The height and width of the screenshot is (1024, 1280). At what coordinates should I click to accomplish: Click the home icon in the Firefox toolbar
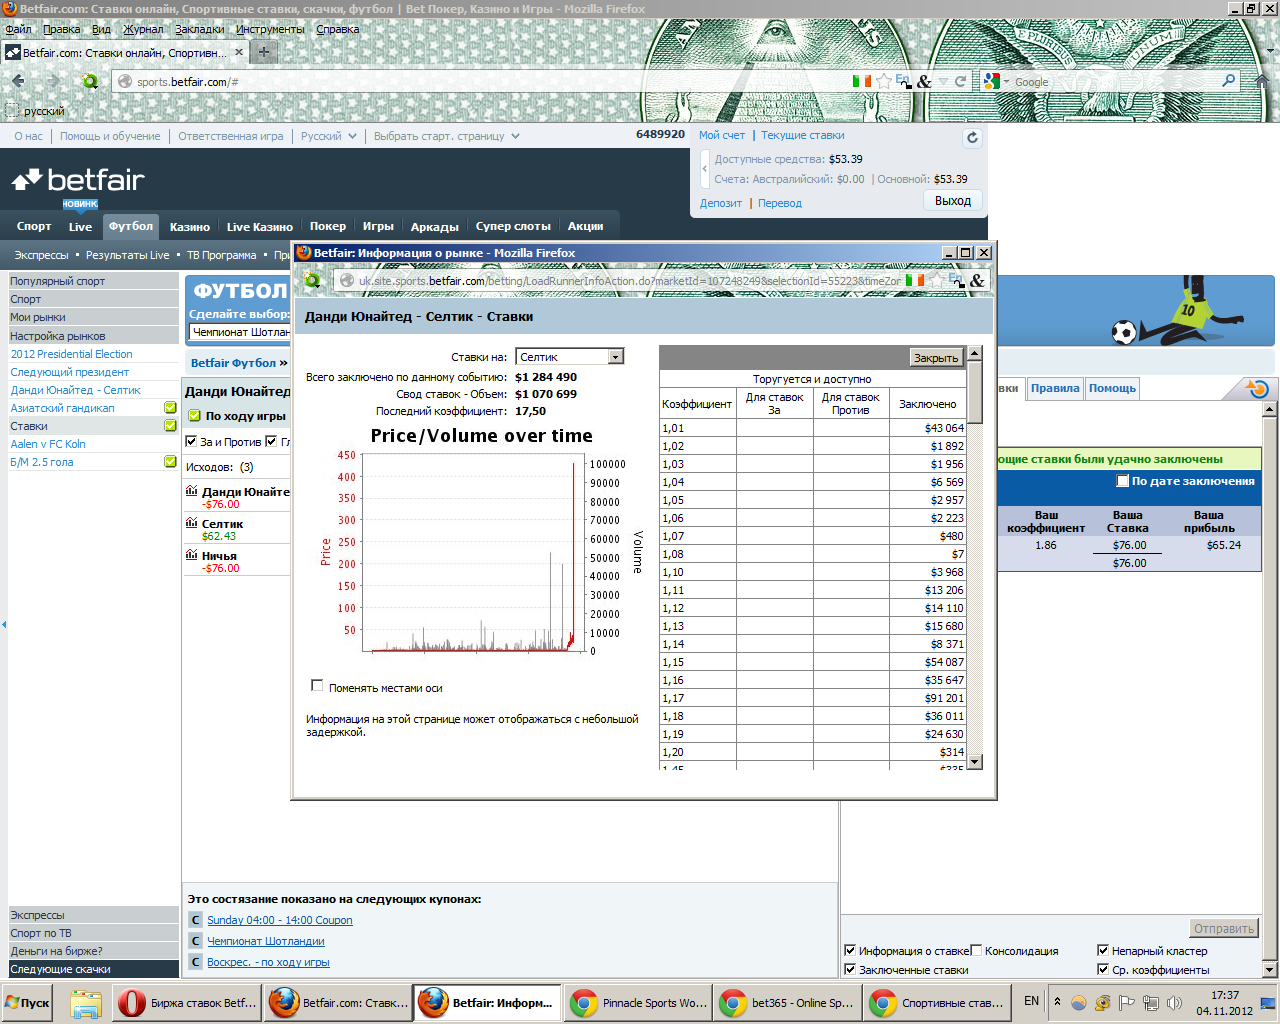1261,81
